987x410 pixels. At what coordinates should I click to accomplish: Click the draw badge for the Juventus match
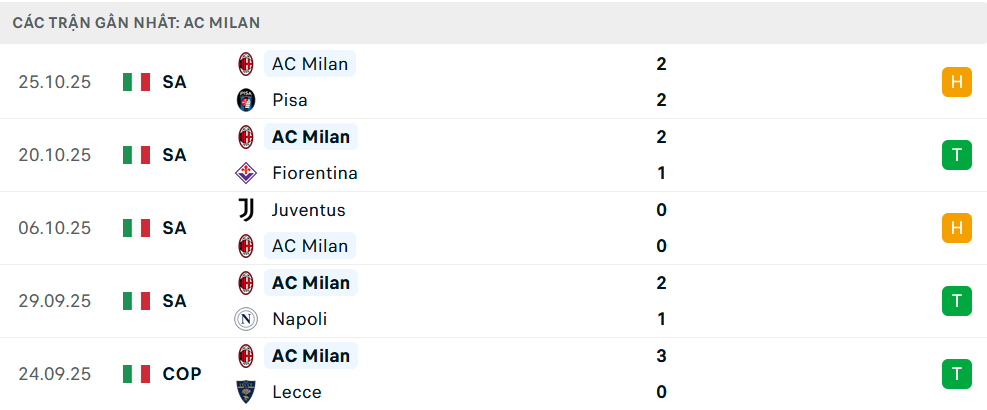(956, 228)
